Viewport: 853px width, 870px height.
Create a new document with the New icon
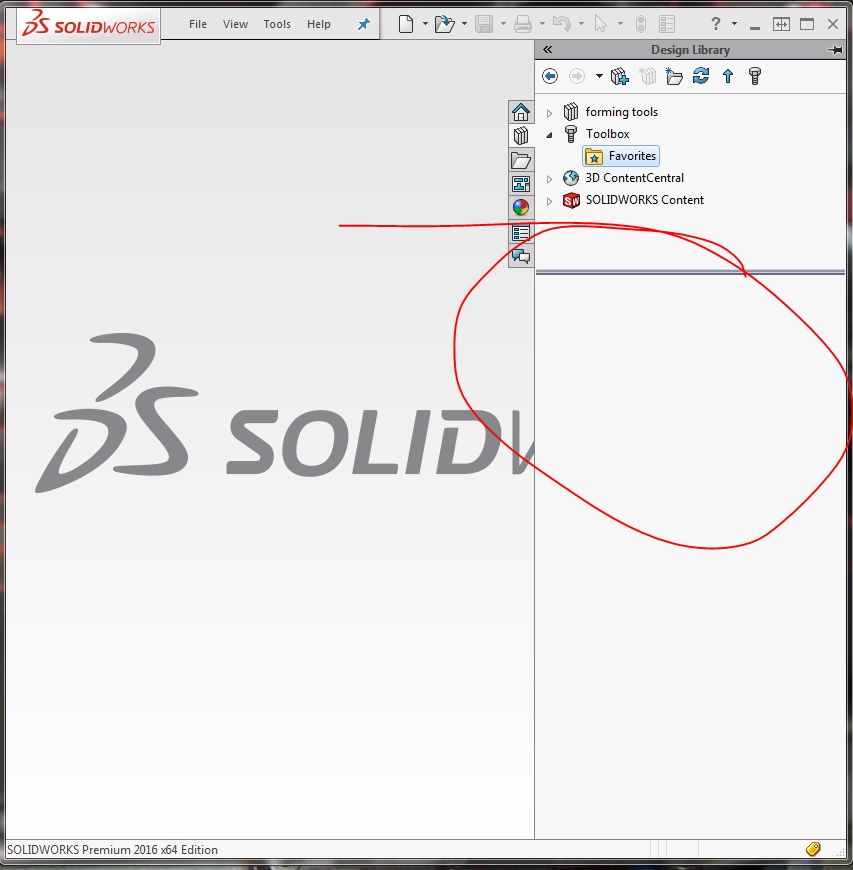pyautogui.click(x=406, y=24)
